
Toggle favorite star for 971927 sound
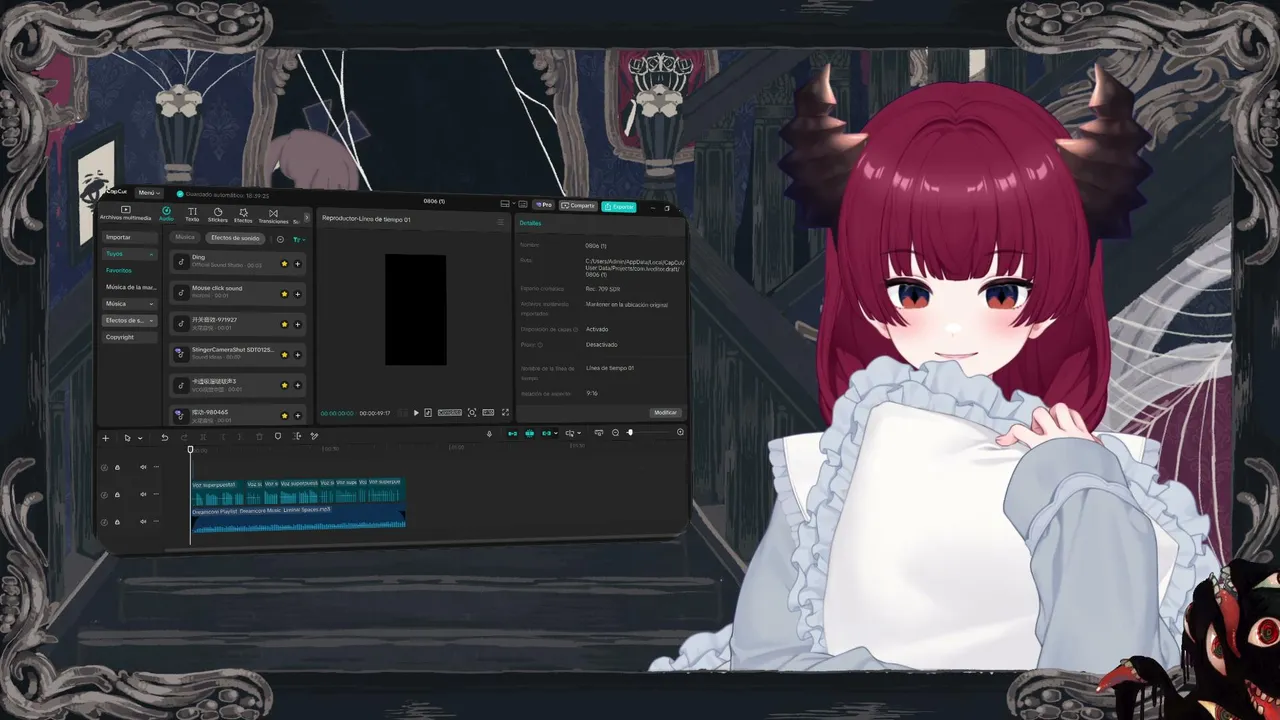(x=284, y=324)
